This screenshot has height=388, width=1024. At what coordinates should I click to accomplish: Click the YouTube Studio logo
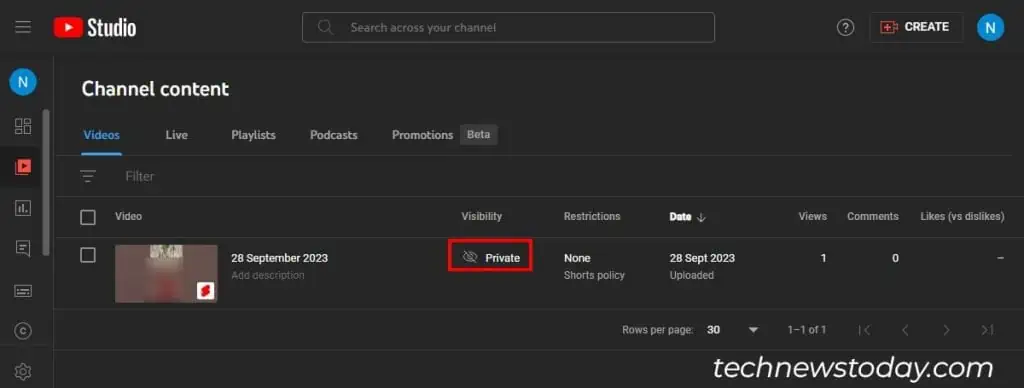point(95,27)
